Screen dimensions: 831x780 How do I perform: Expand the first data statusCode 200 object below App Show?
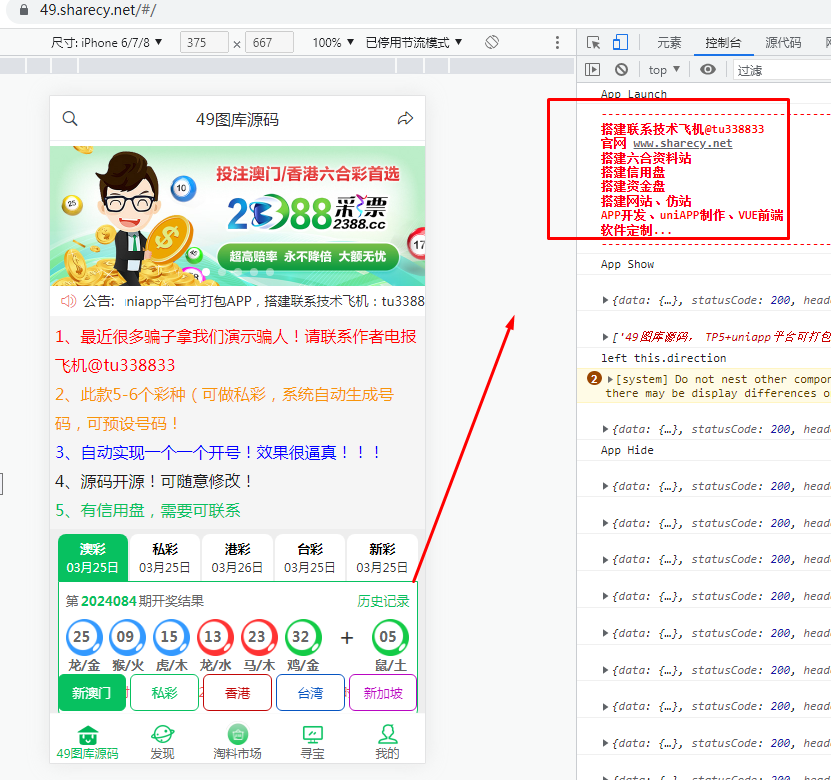[605, 300]
